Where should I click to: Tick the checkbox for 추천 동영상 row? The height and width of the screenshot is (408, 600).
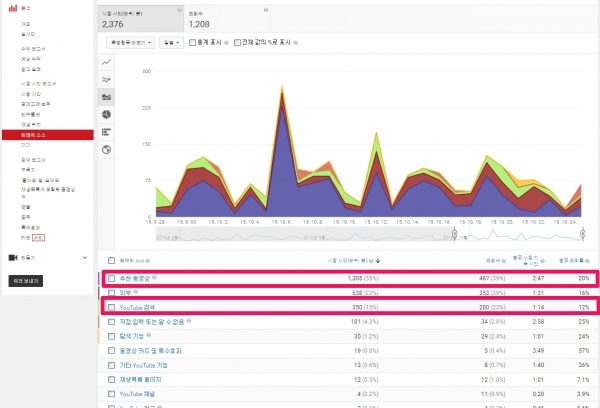pos(112,278)
